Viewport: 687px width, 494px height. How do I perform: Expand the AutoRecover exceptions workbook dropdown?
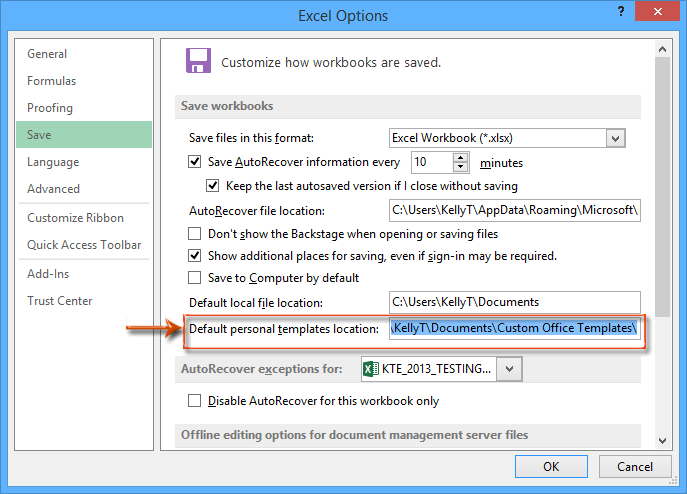point(510,370)
